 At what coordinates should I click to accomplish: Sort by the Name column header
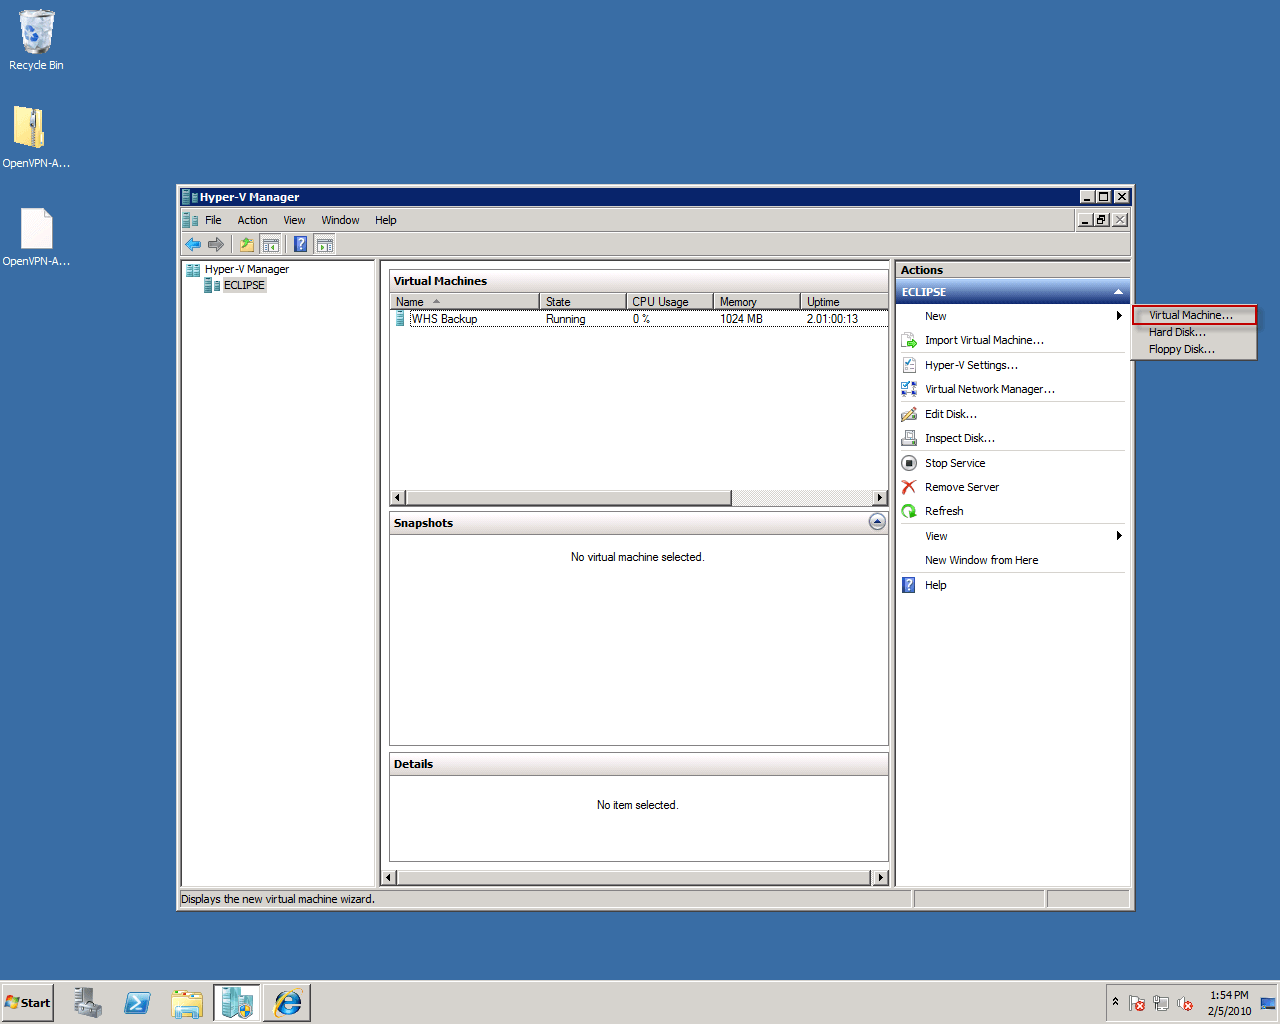tap(465, 301)
